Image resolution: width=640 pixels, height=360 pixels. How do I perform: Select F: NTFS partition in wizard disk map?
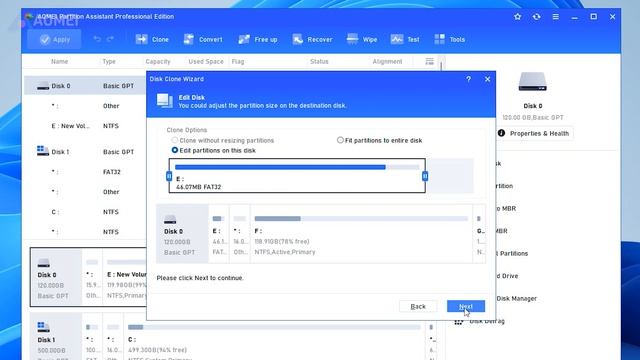(361, 234)
